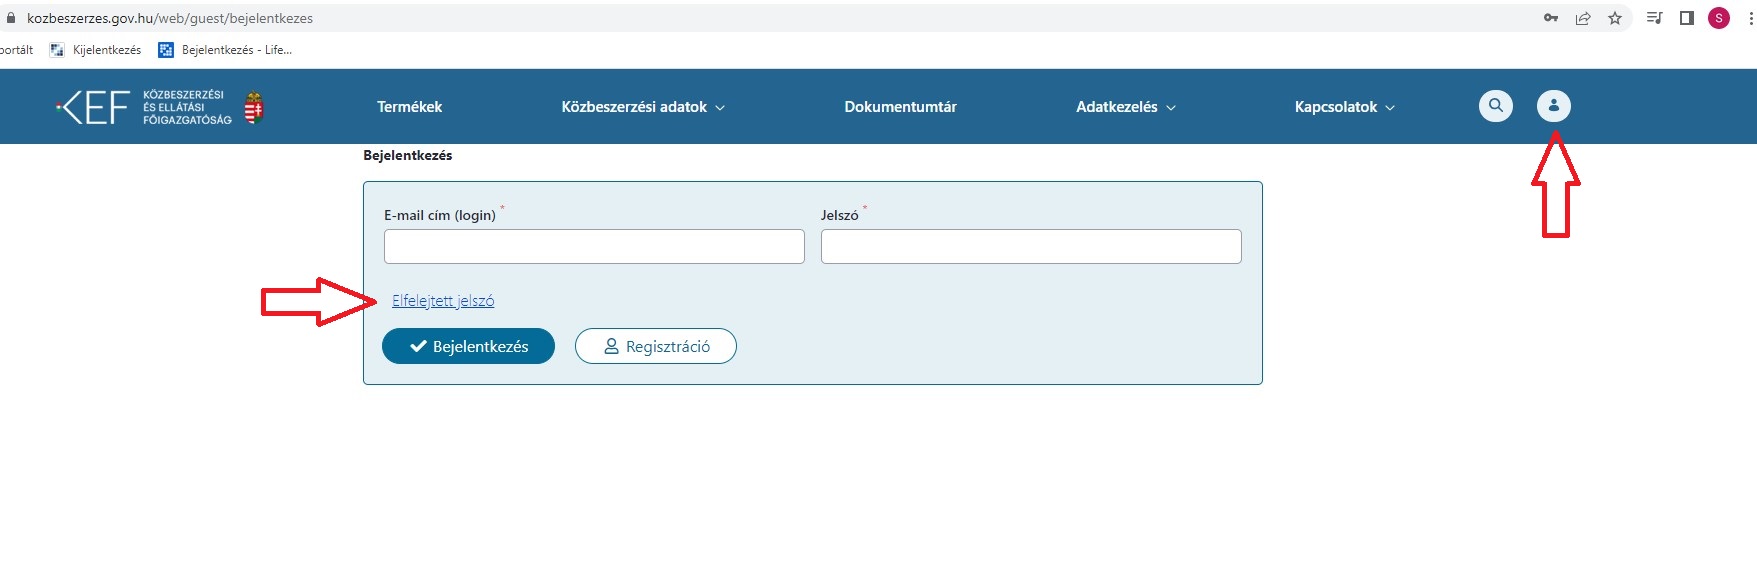The height and width of the screenshot is (566, 1757).
Task: View the site security lock icon
Action: tap(11, 18)
